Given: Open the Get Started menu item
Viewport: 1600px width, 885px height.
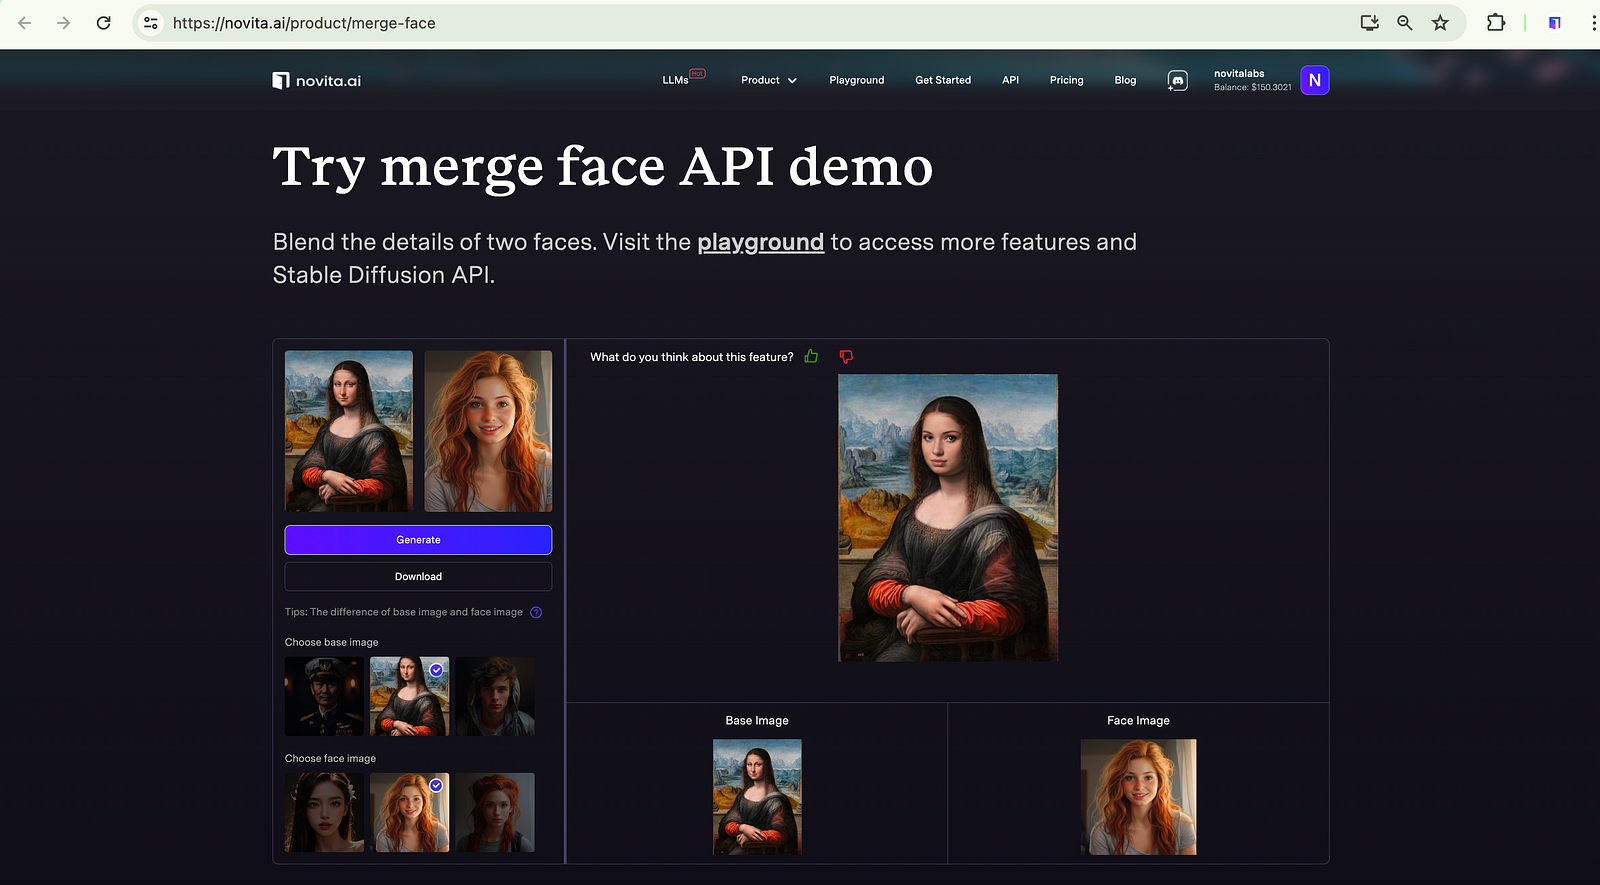Looking at the screenshot, I should (x=943, y=80).
